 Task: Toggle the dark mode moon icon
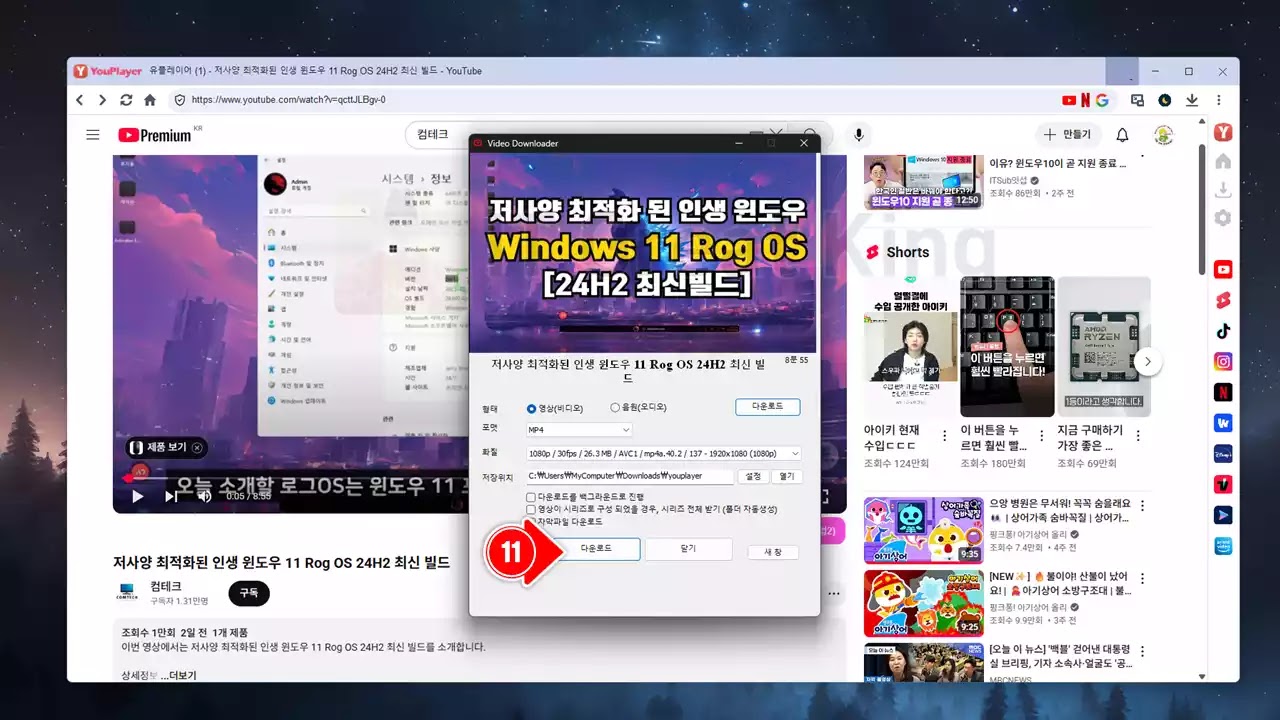[x=1164, y=100]
